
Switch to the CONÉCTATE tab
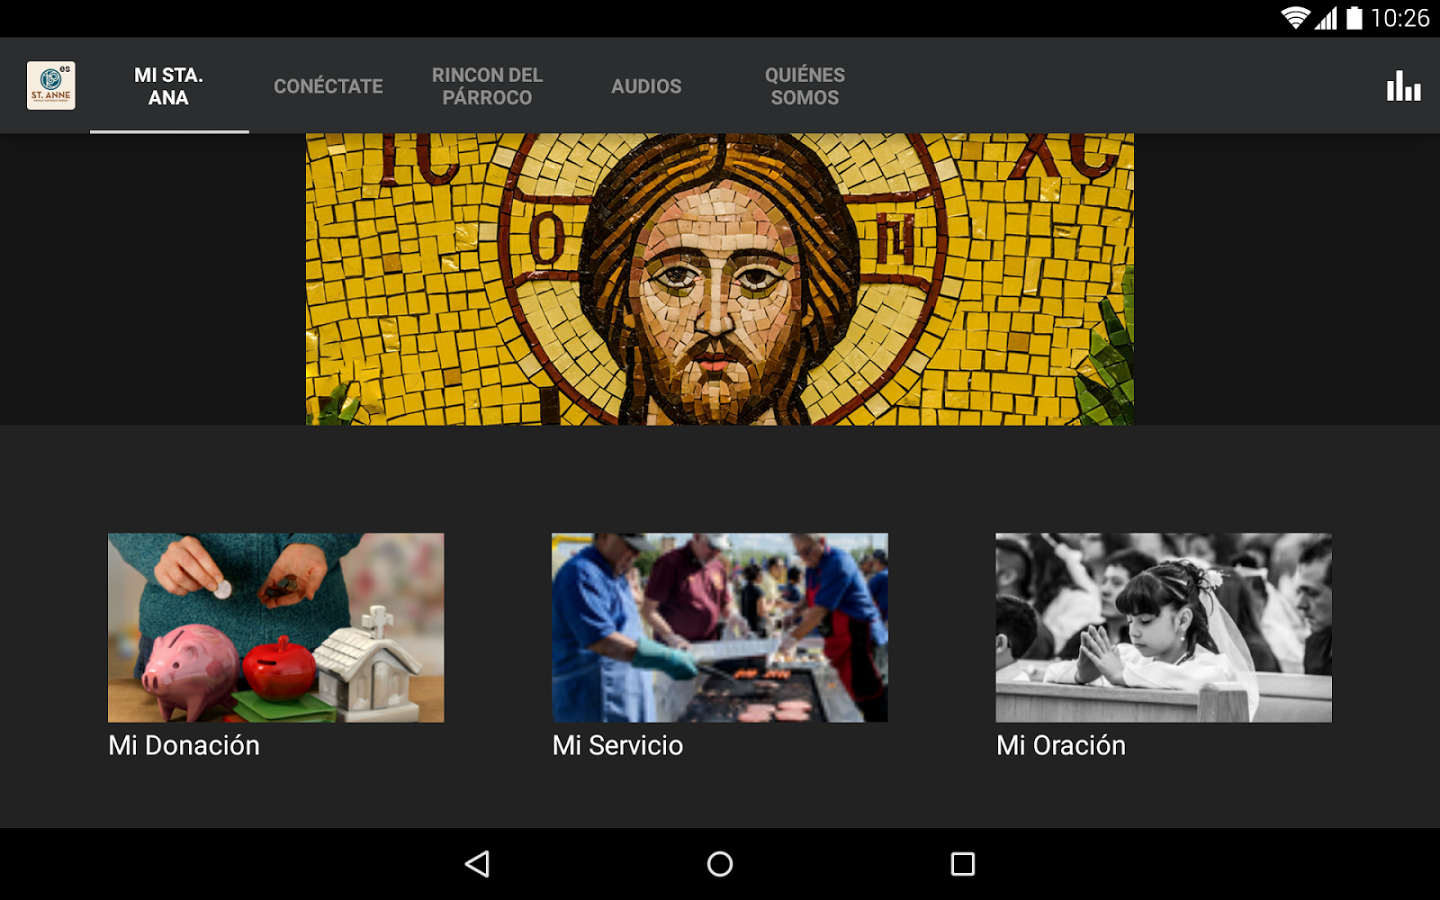click(328, 86)
